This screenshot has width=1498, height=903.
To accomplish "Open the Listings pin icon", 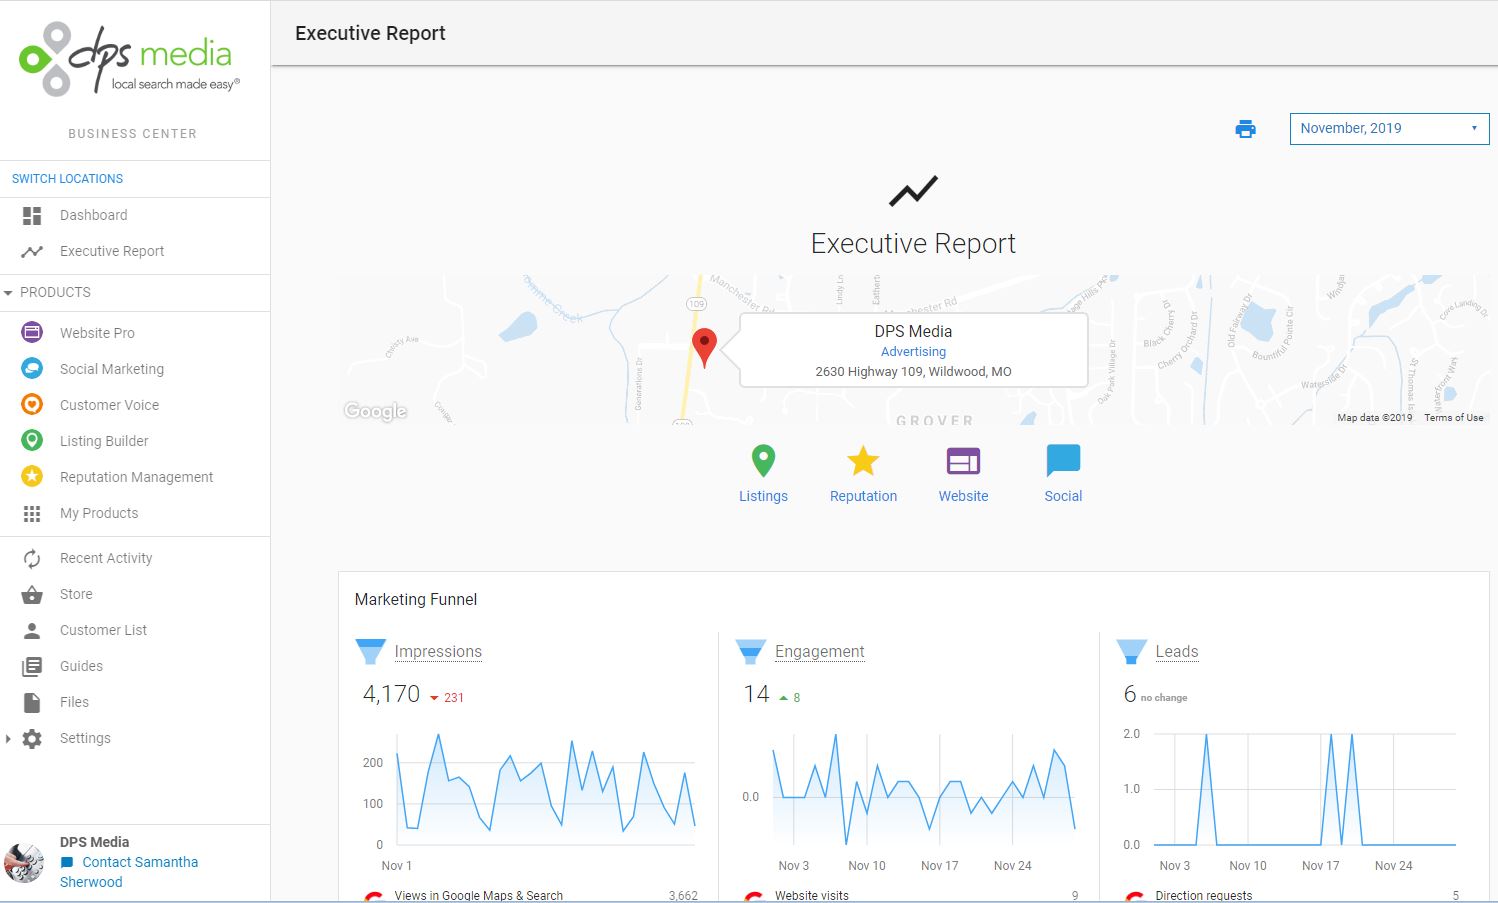I will pyautogui.click(x=763, y=461).
